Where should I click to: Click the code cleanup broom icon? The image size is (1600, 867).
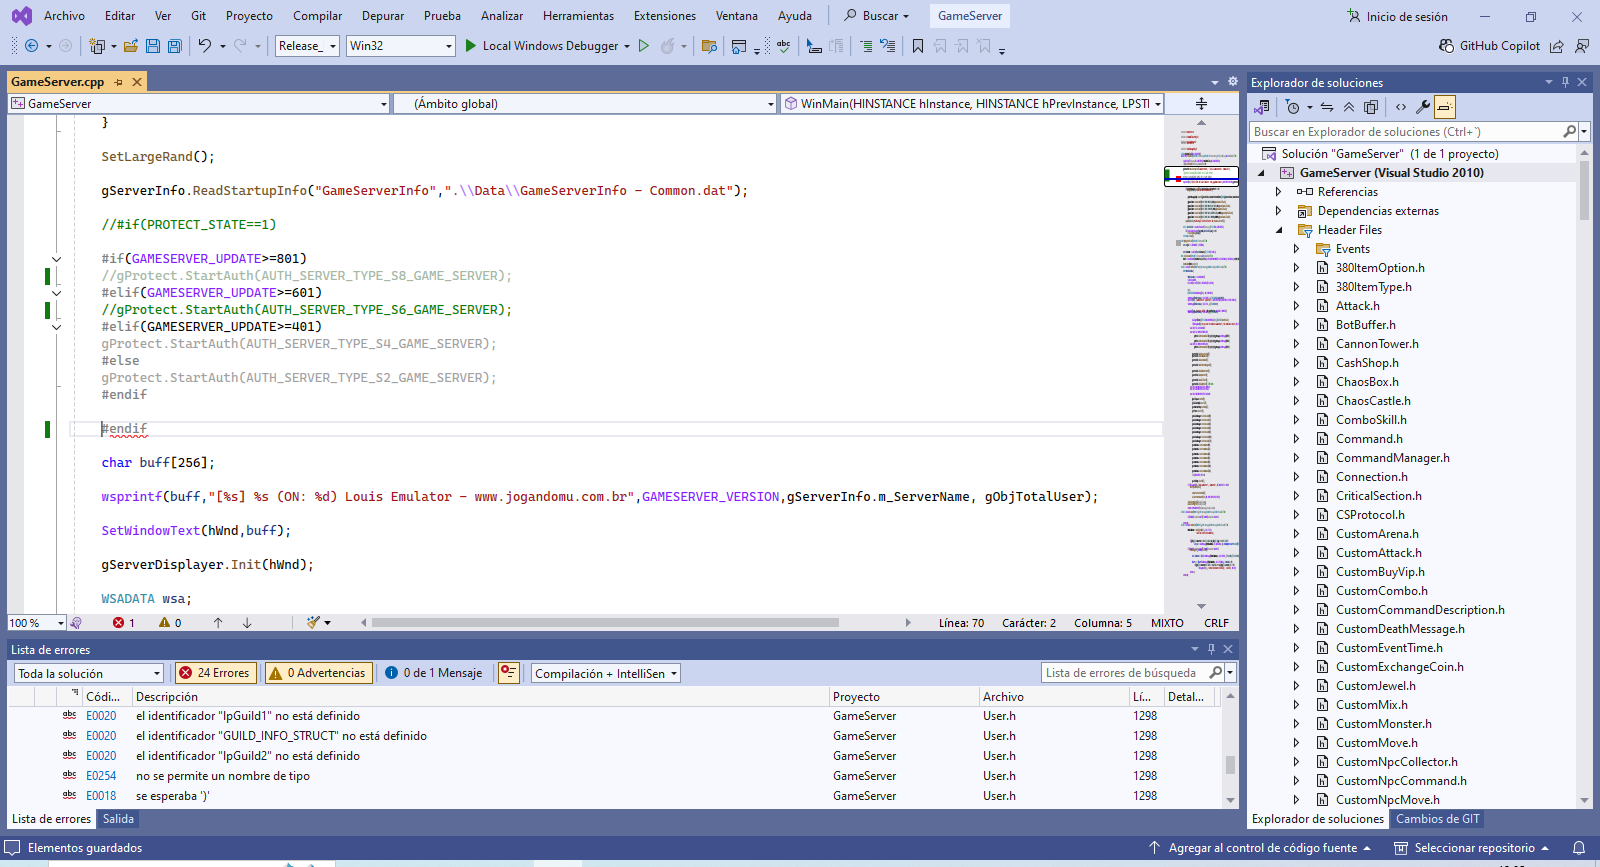click(313, 622)
